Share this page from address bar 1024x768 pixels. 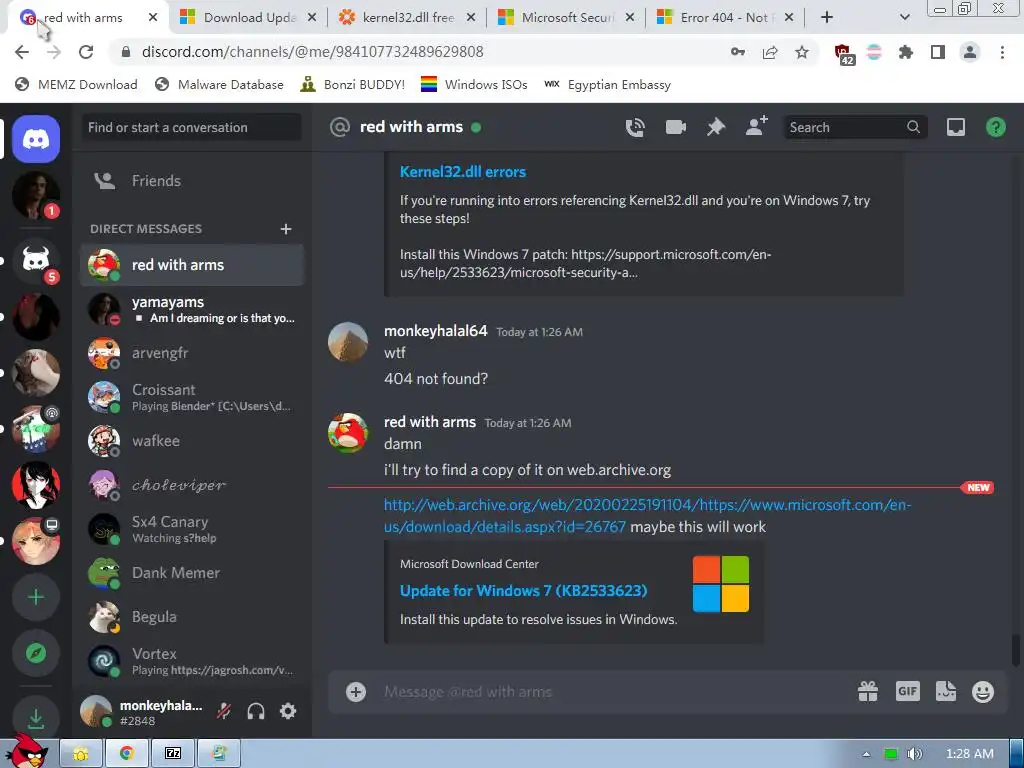pyautogui.click(x=770, y=52)
